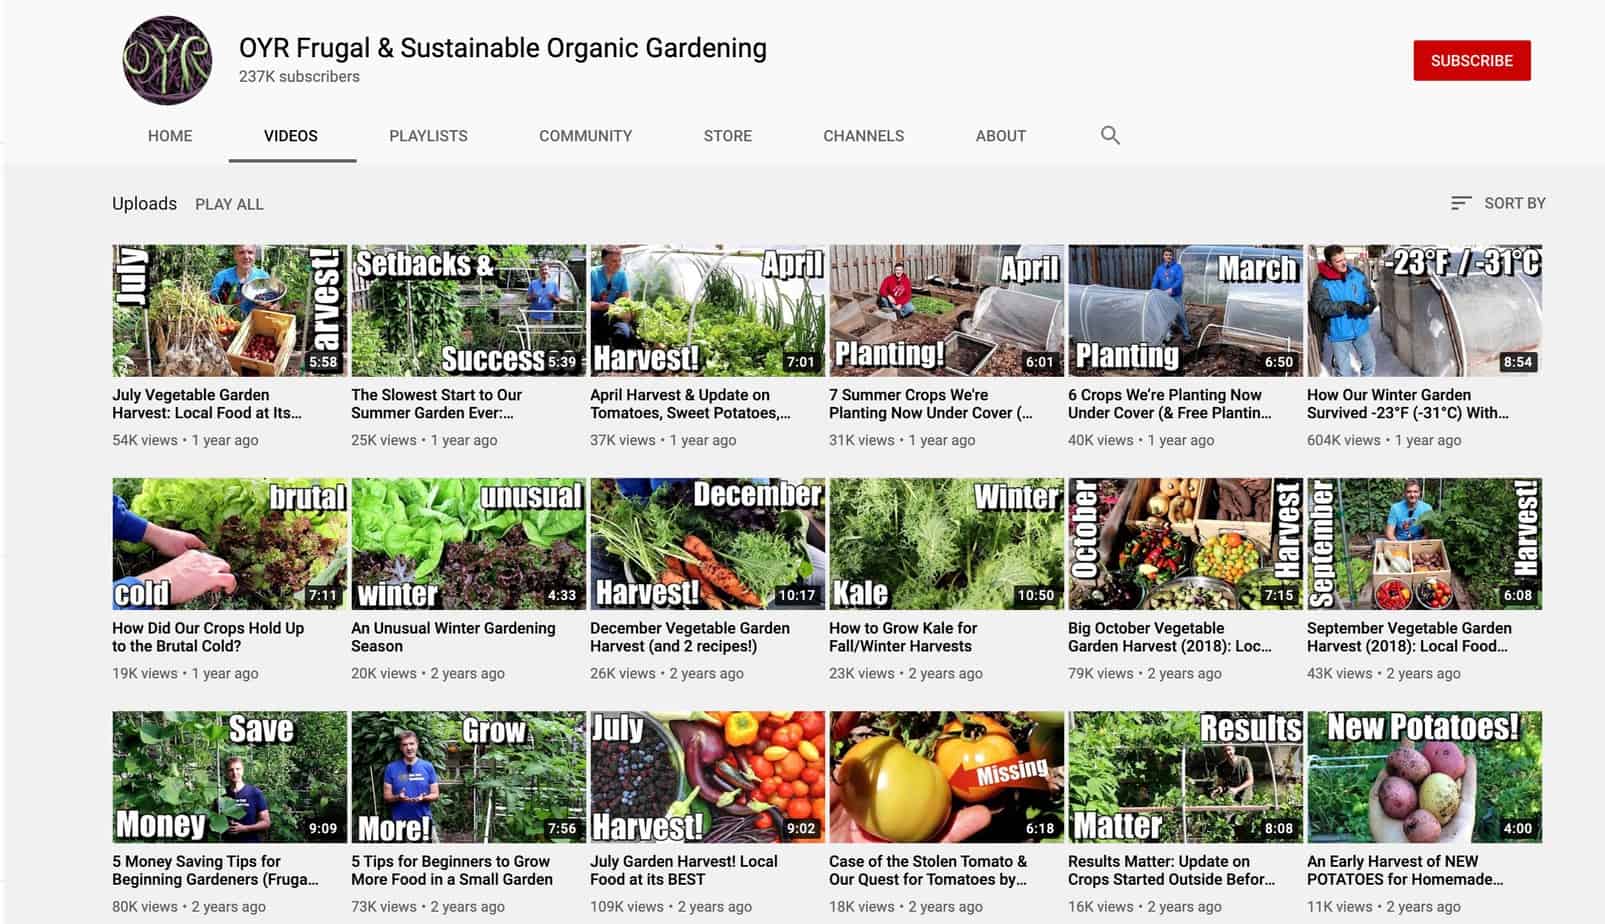Click the OYR channel avatar logo

coord(167,61)
